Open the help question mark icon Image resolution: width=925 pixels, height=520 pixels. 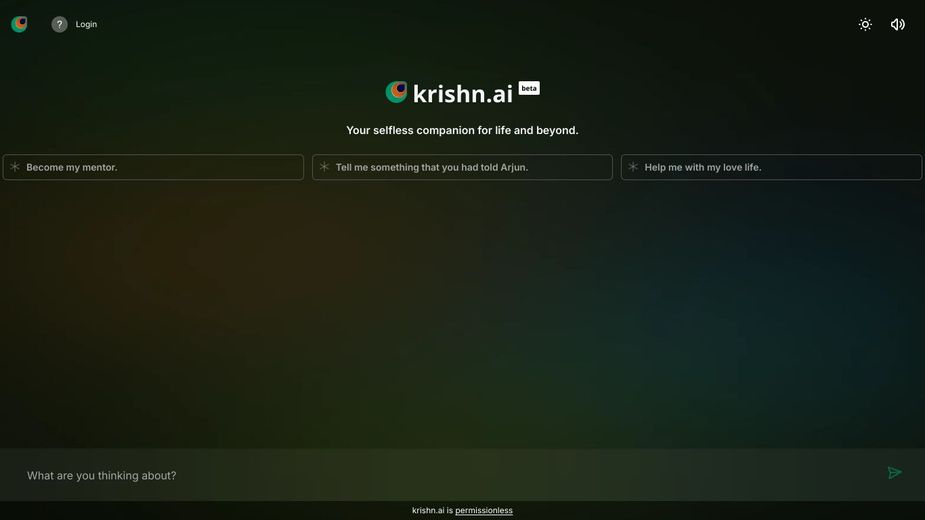point(60,24)
